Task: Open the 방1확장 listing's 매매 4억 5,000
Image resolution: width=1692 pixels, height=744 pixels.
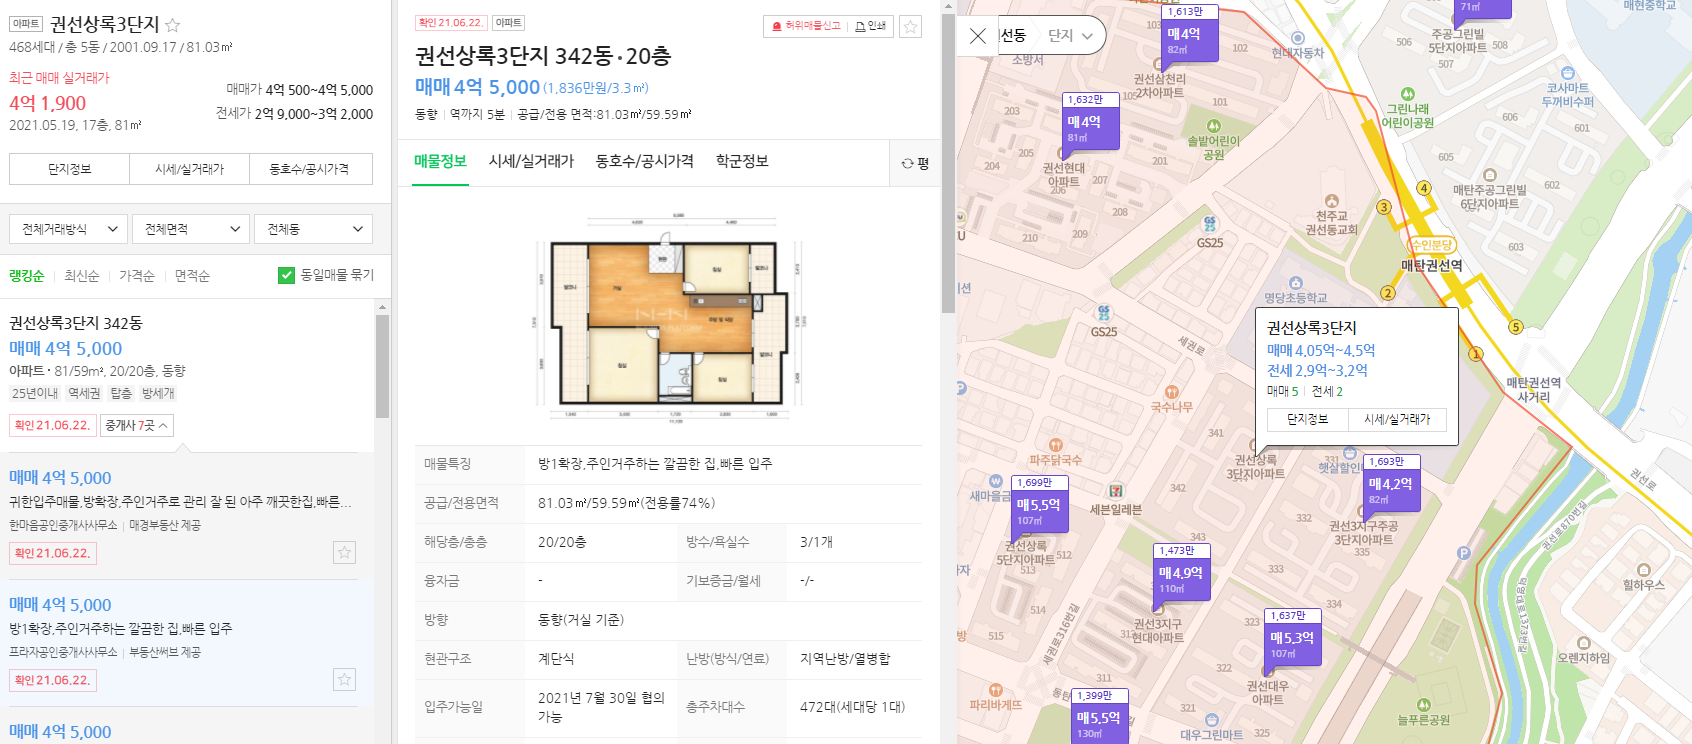Action: click(x=60, y=605)
